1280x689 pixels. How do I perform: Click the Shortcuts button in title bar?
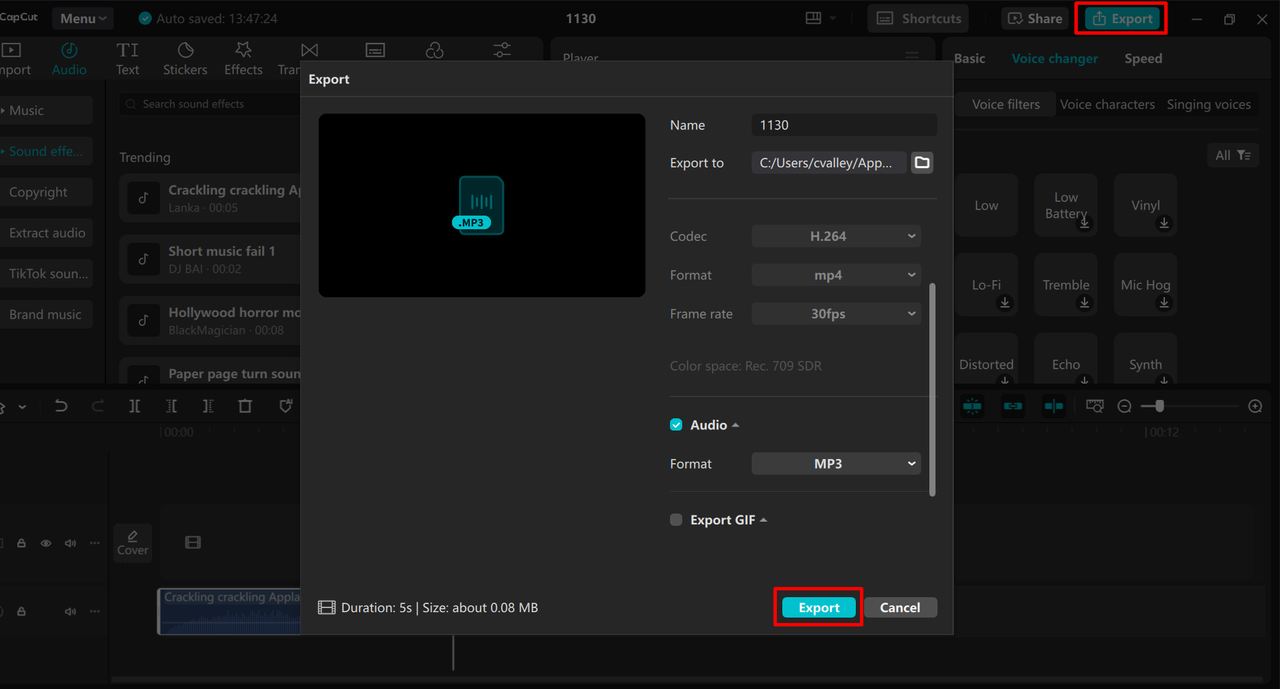920,18
